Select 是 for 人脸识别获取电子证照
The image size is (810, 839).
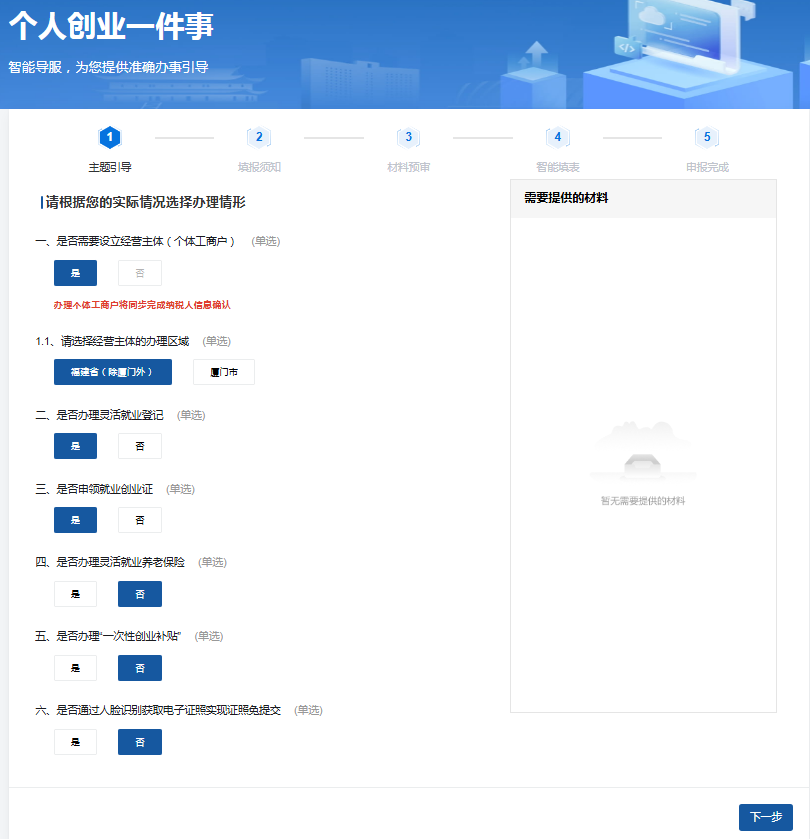point(75,742)
